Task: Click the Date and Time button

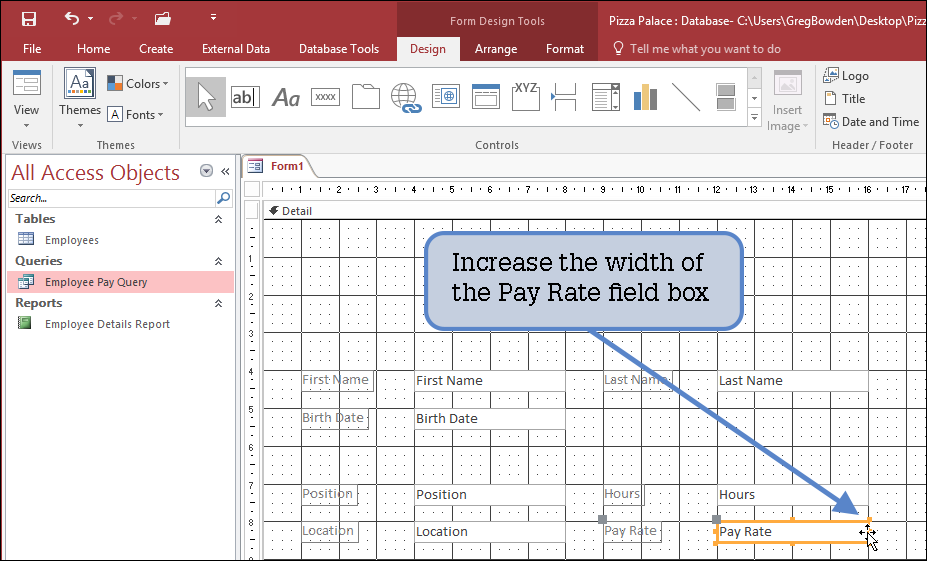Action: coord(871,122)
